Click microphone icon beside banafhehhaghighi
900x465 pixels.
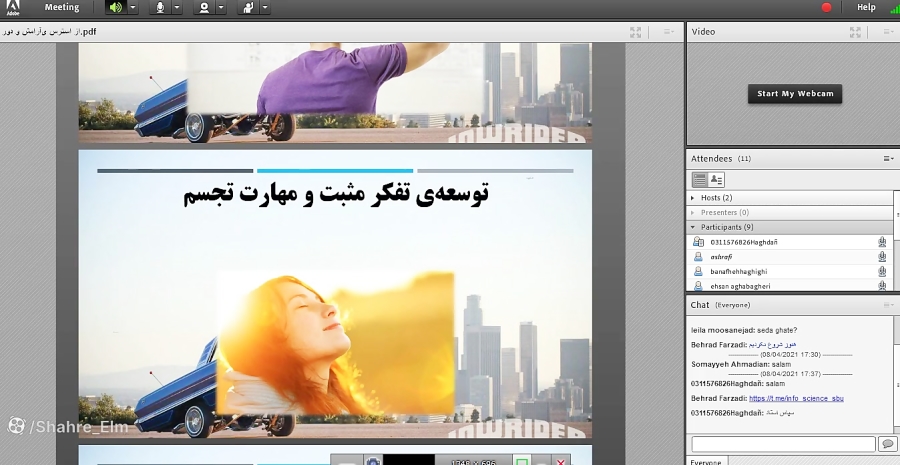point(882,272)
